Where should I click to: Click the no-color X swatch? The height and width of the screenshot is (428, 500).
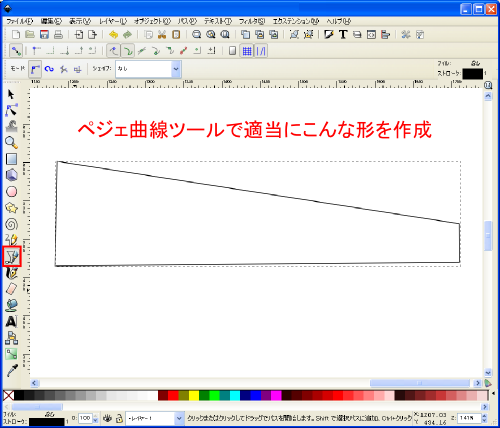(x=9, y=396)
